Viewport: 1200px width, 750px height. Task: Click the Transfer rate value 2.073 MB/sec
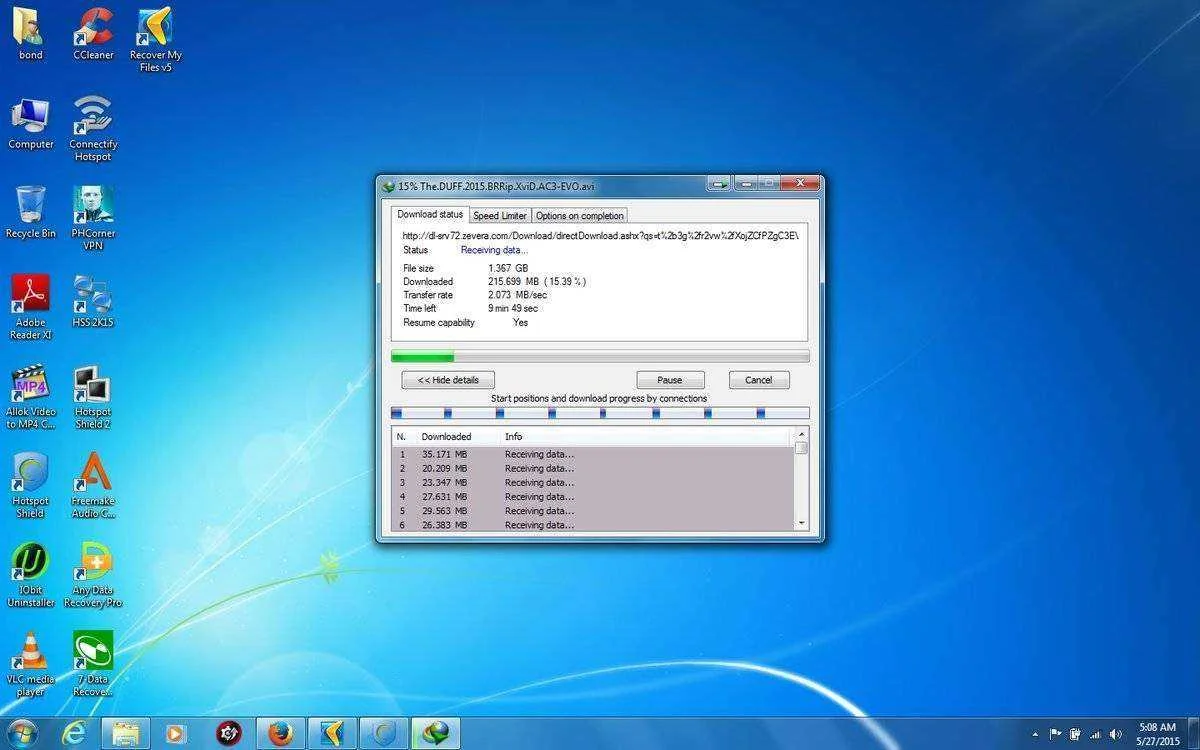517,295
